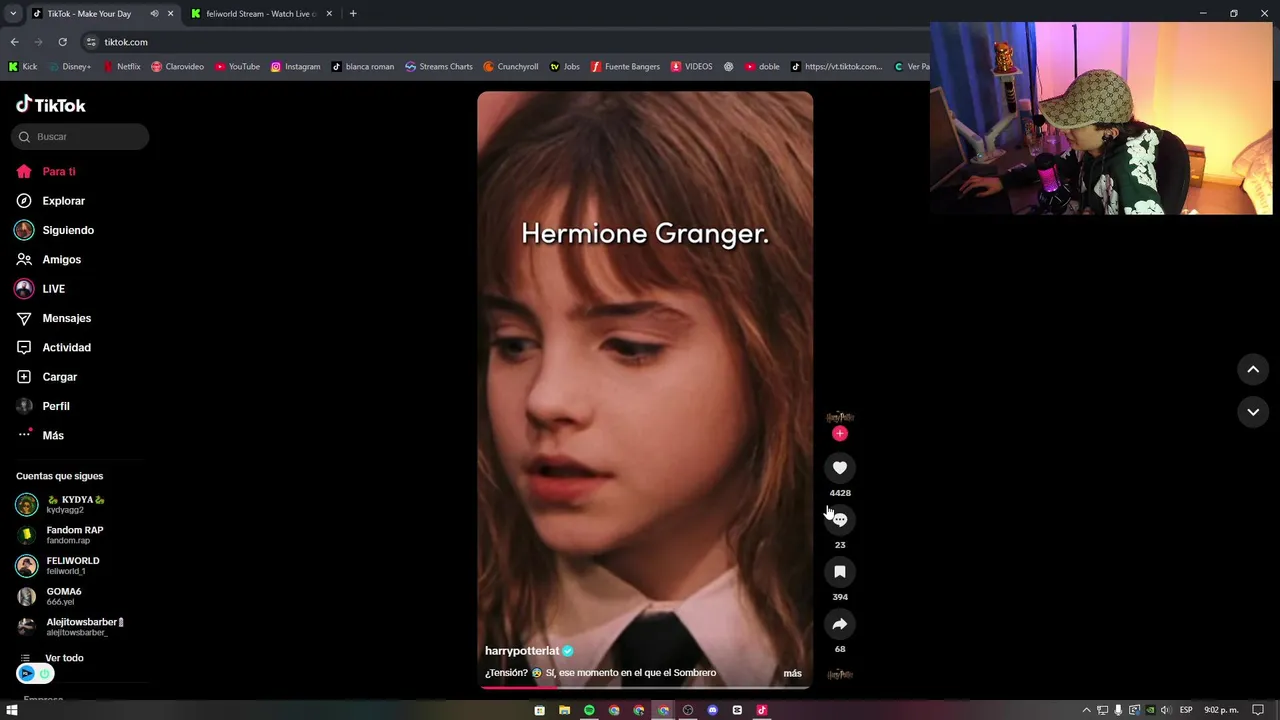Mute the TikTok tab via speaker icon
The height and width of the screenshot is (720, 1280).
pyautogui.click(x=154, y=14)
